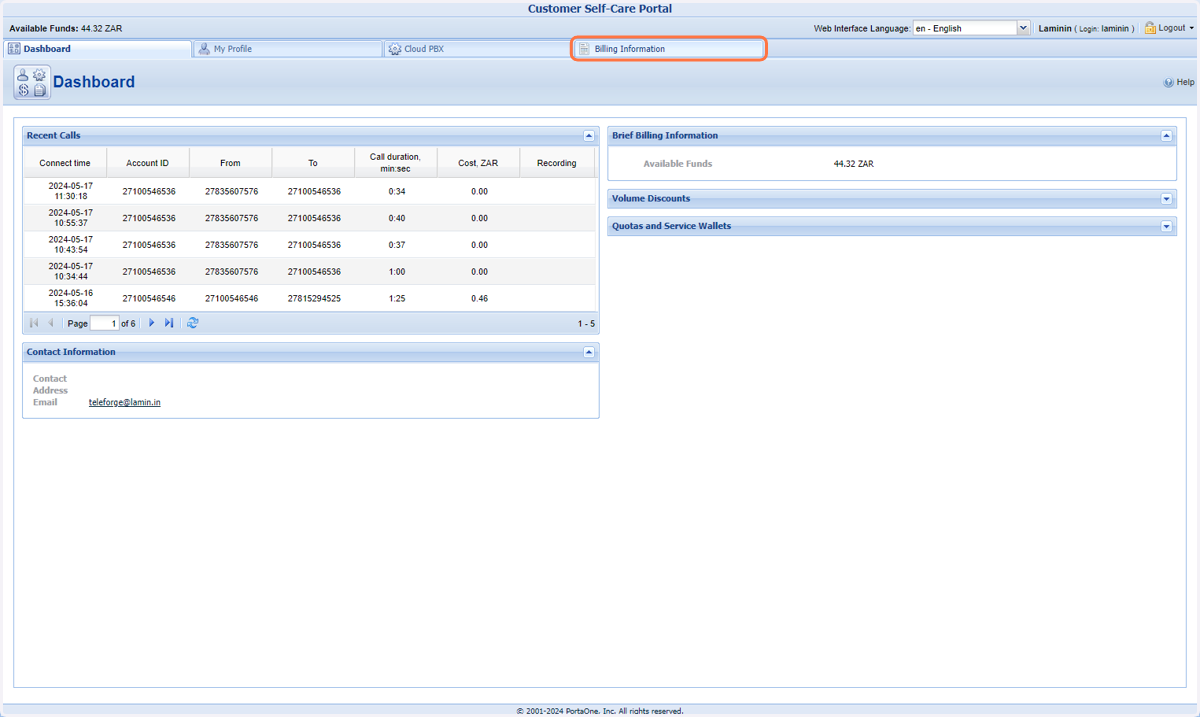Click destination number 27815294525
Viewport: 1200px width, 717px height.
point(314,299)
